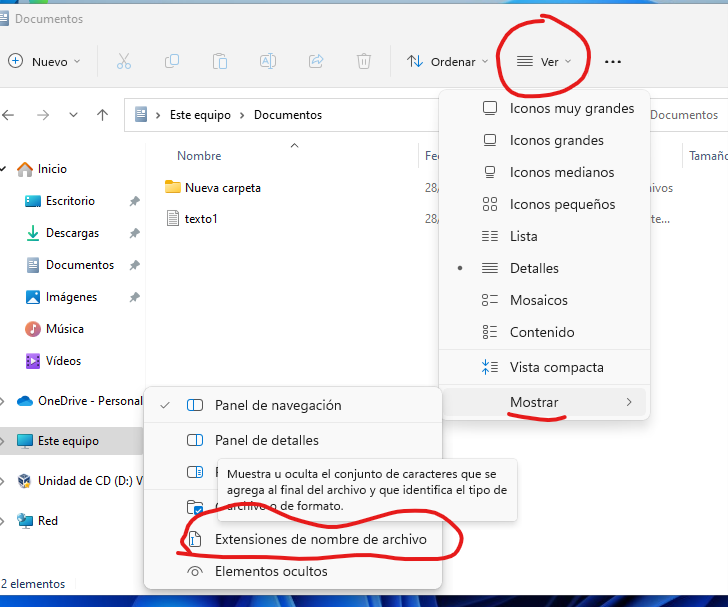
Task: Click the Share icon in toolbar
Action: (316, 62)
